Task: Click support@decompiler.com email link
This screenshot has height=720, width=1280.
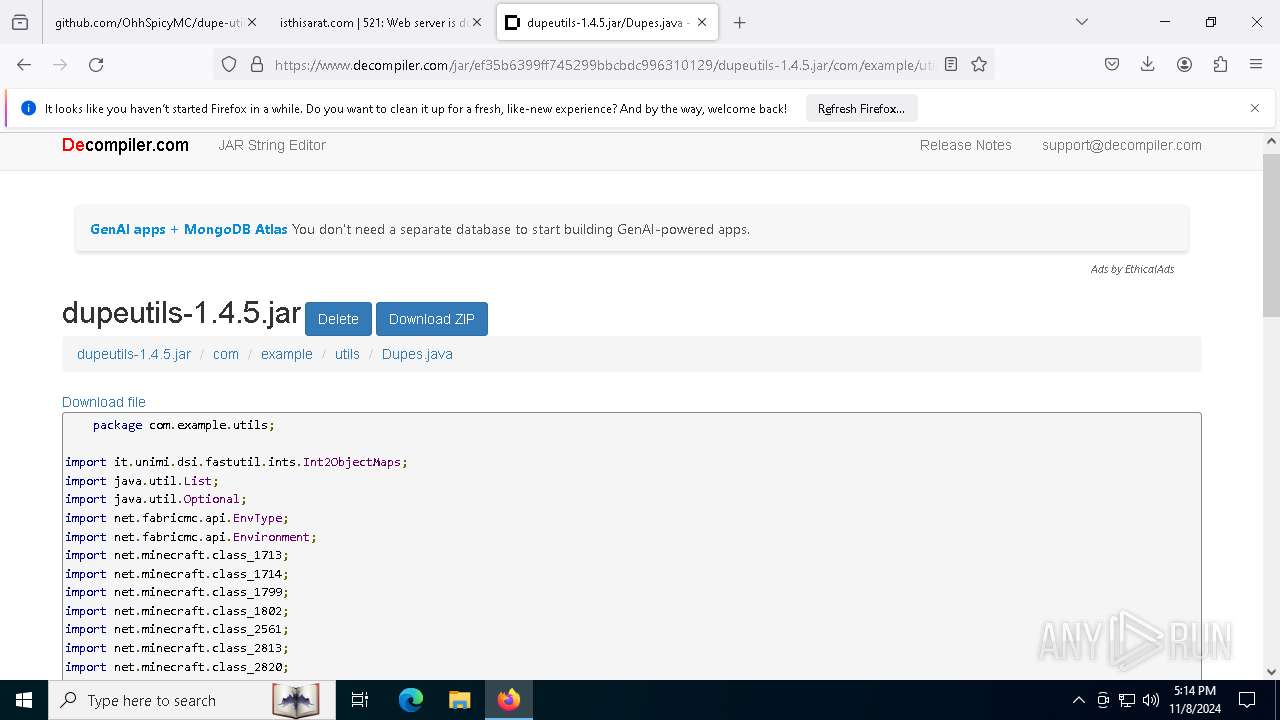Action: tap(1121, 145)
